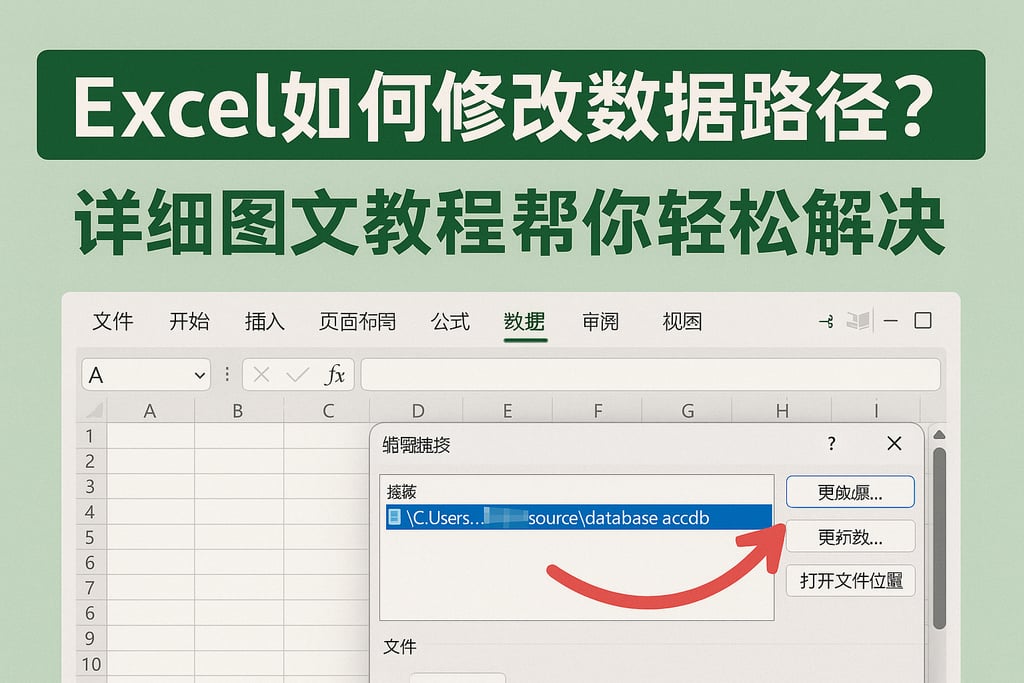Click the 更新数据 button
The width and height of the screenshot is (1024, 683).
(x=850, y=536)
